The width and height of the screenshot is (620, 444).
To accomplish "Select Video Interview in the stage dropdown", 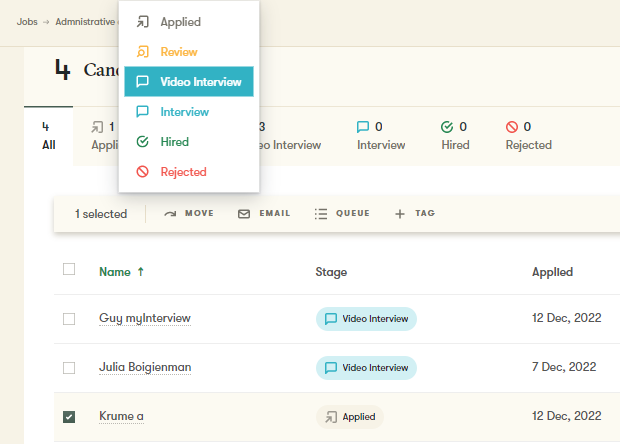I will (189, 82).
